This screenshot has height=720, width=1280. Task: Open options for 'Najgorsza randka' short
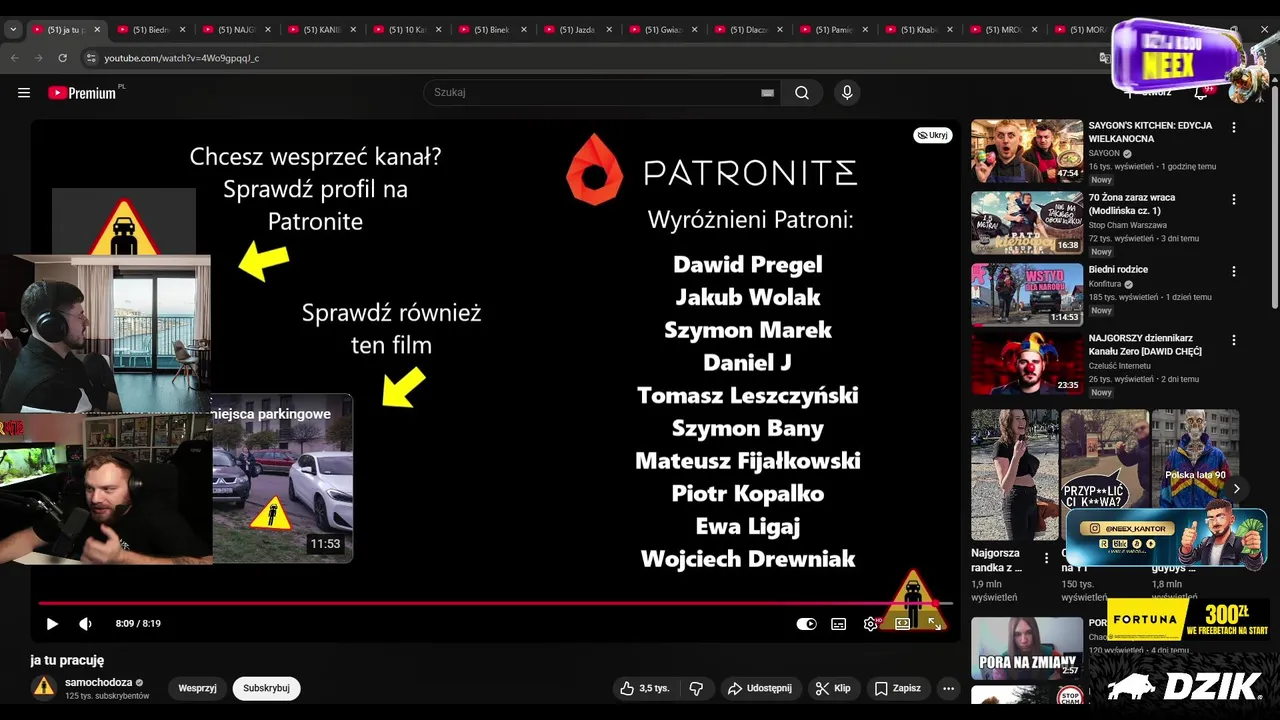[1047, 558]
